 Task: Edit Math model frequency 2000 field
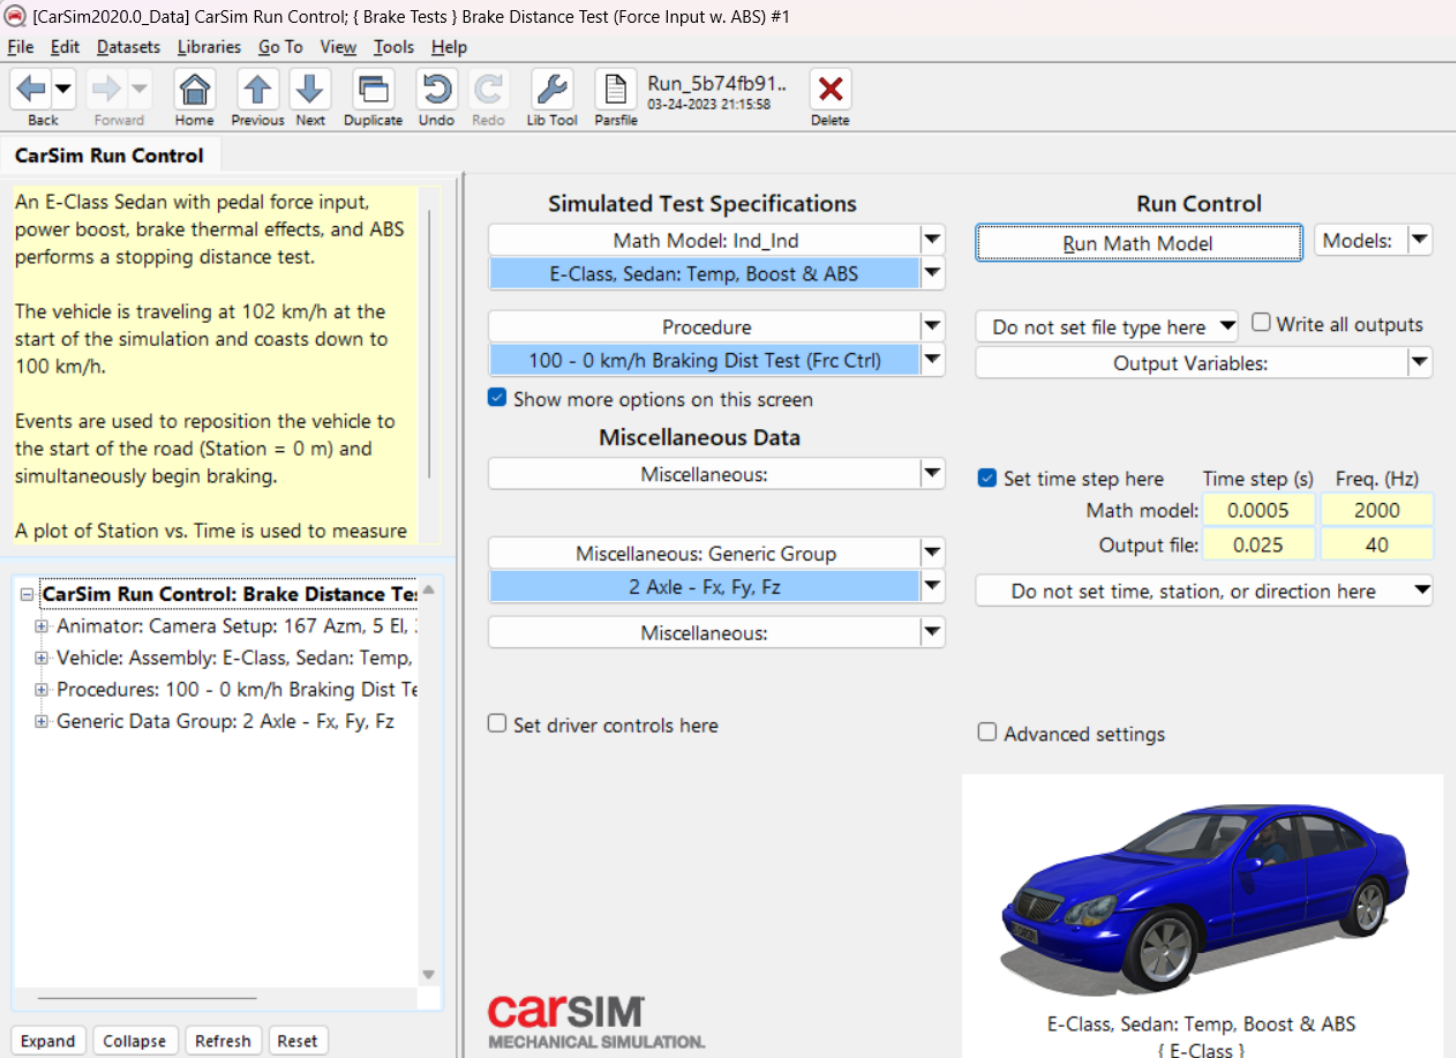(1376, 510)
